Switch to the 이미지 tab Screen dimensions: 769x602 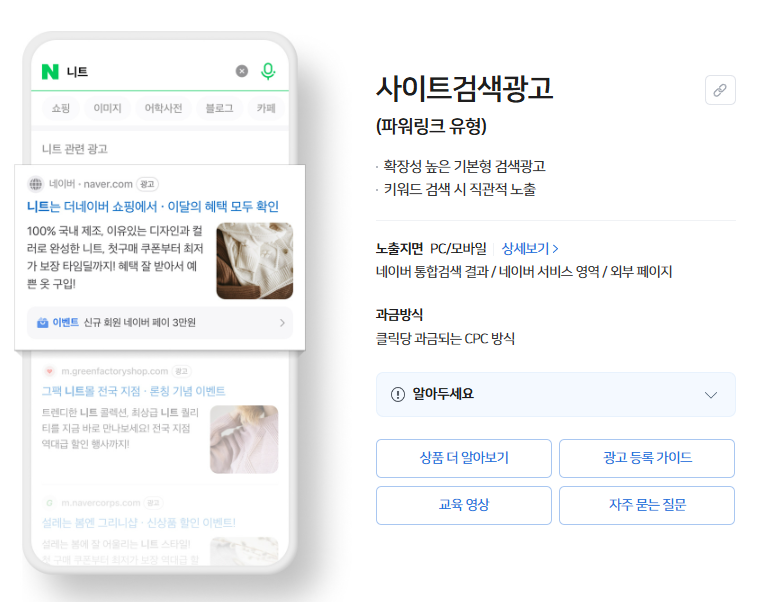coord(107,108)
